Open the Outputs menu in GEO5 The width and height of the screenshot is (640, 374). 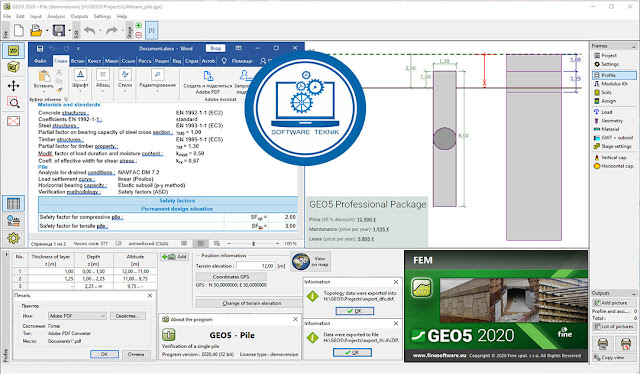click(79, 16)
